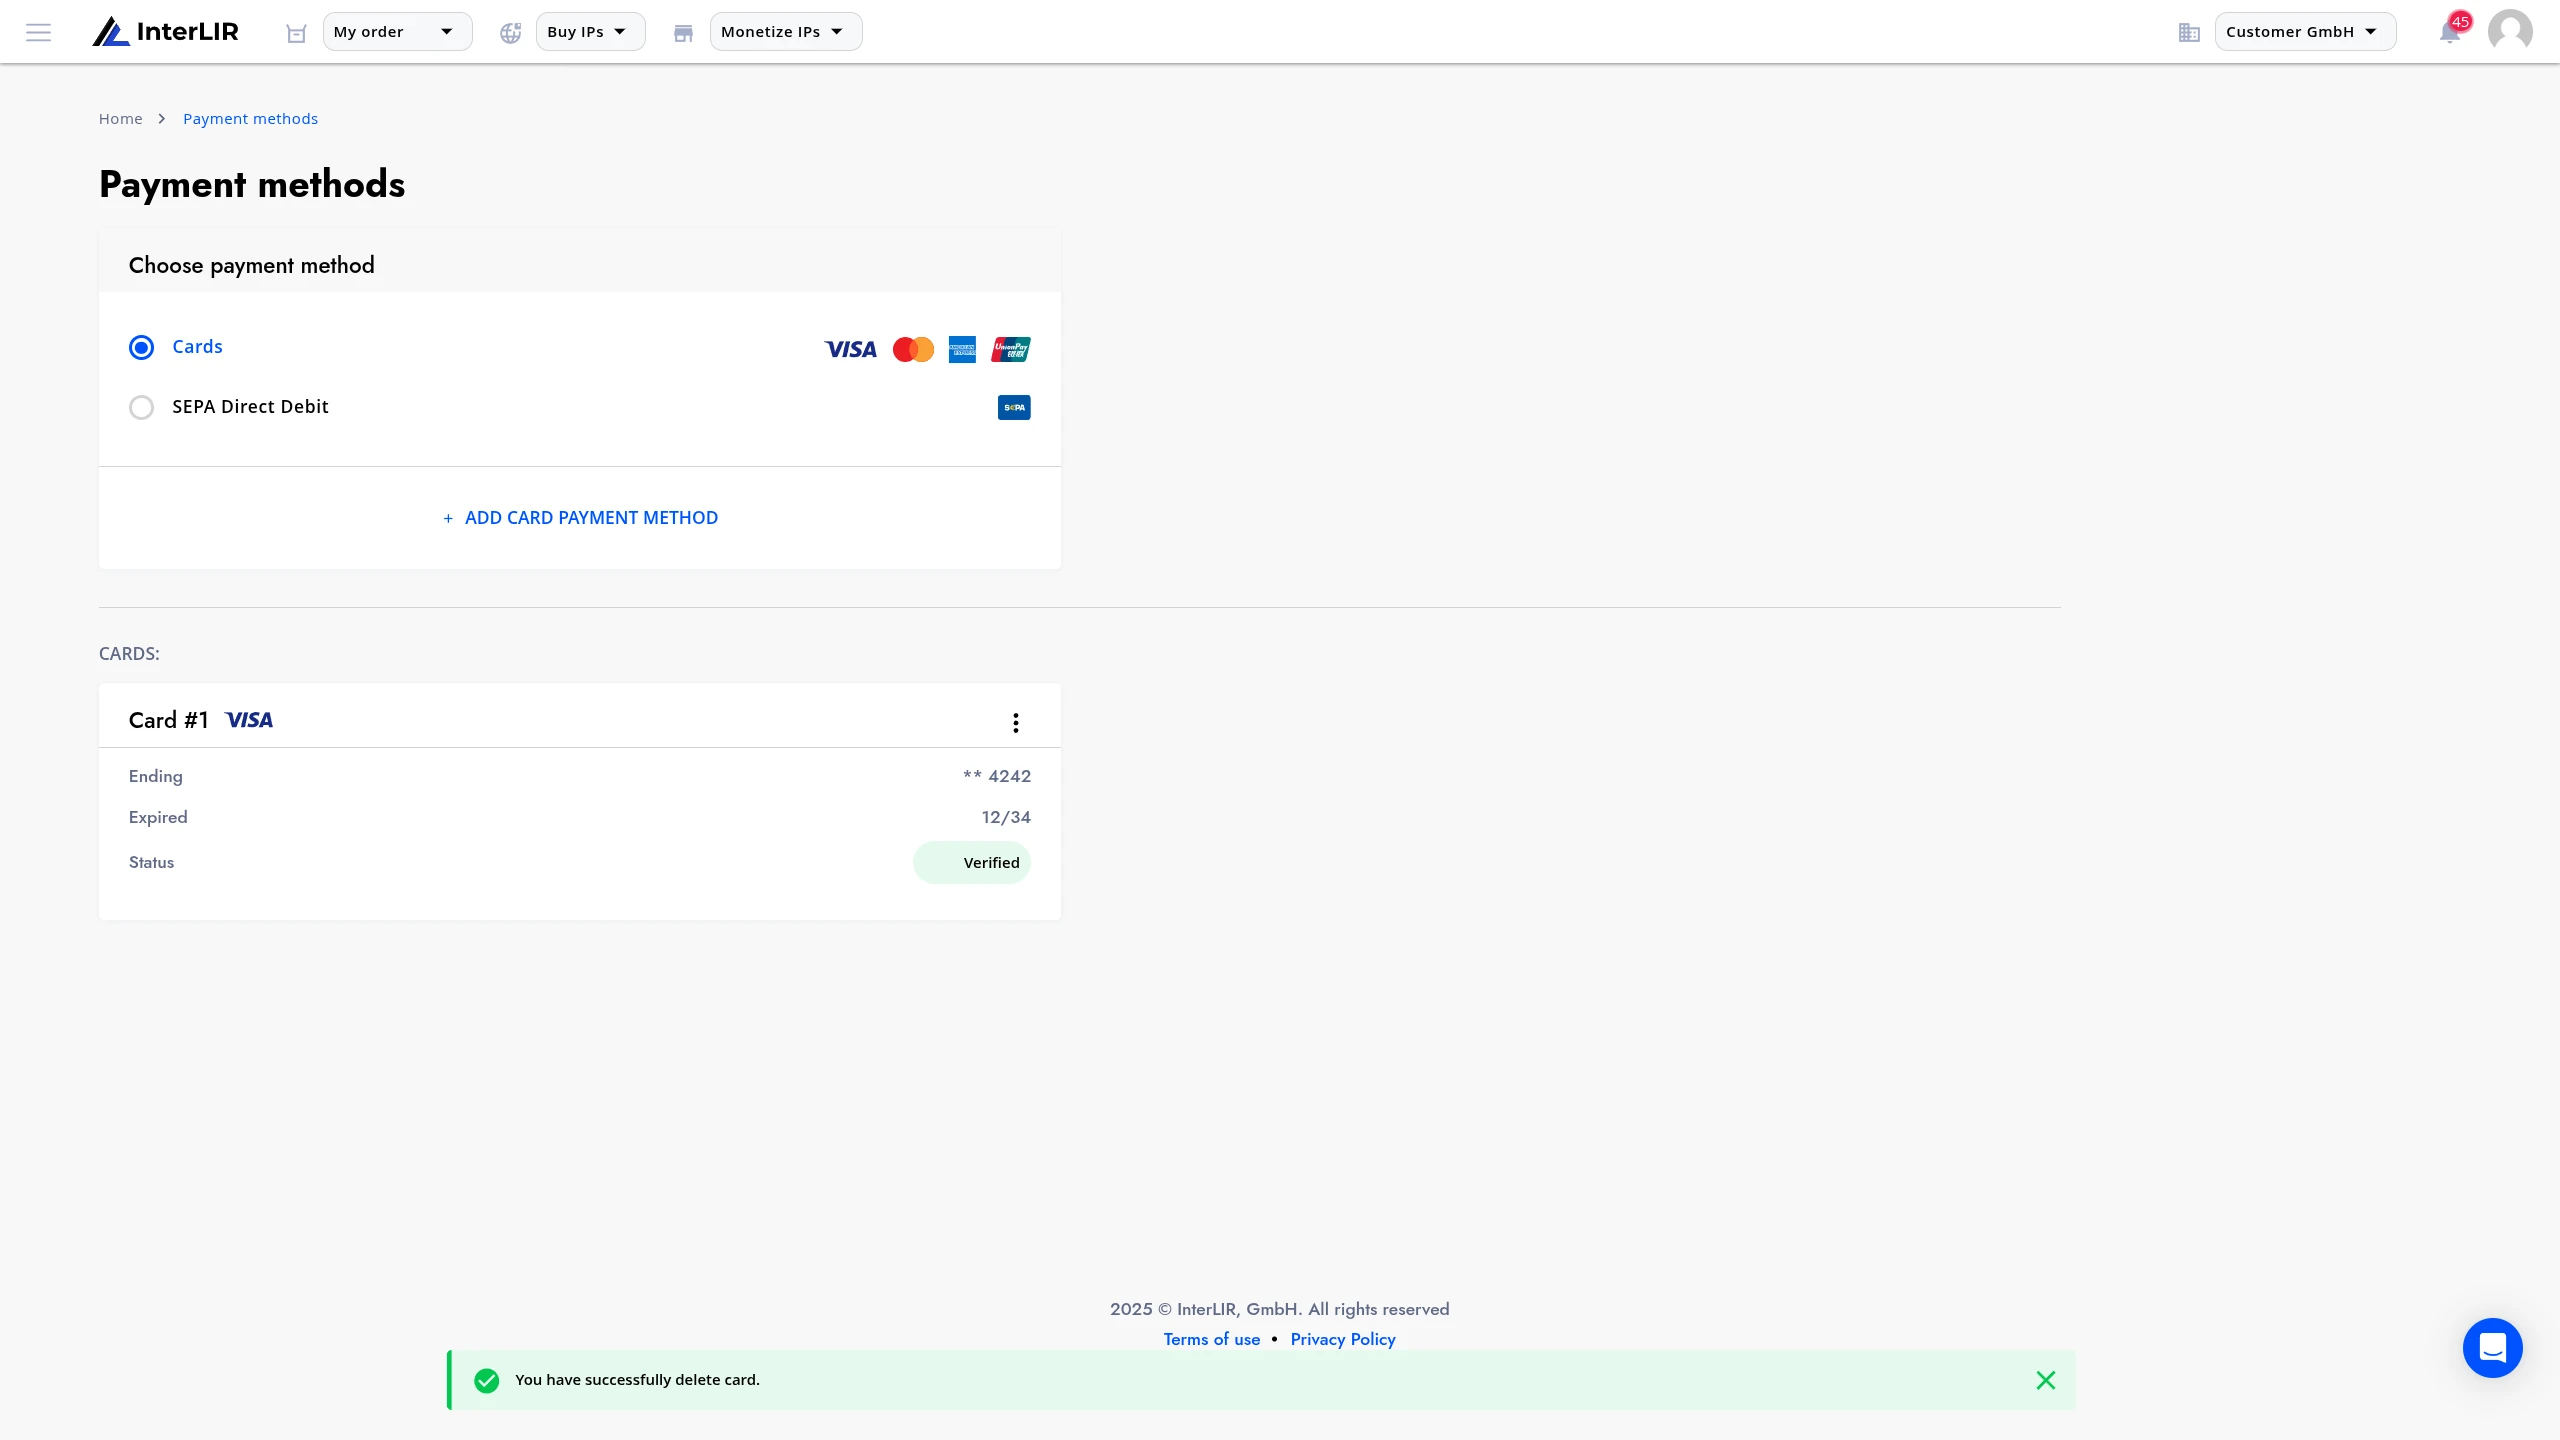Click Payment methods breadcrumb link
2560x1440 pixels.
pyautogui.click(x=250, y=119)
